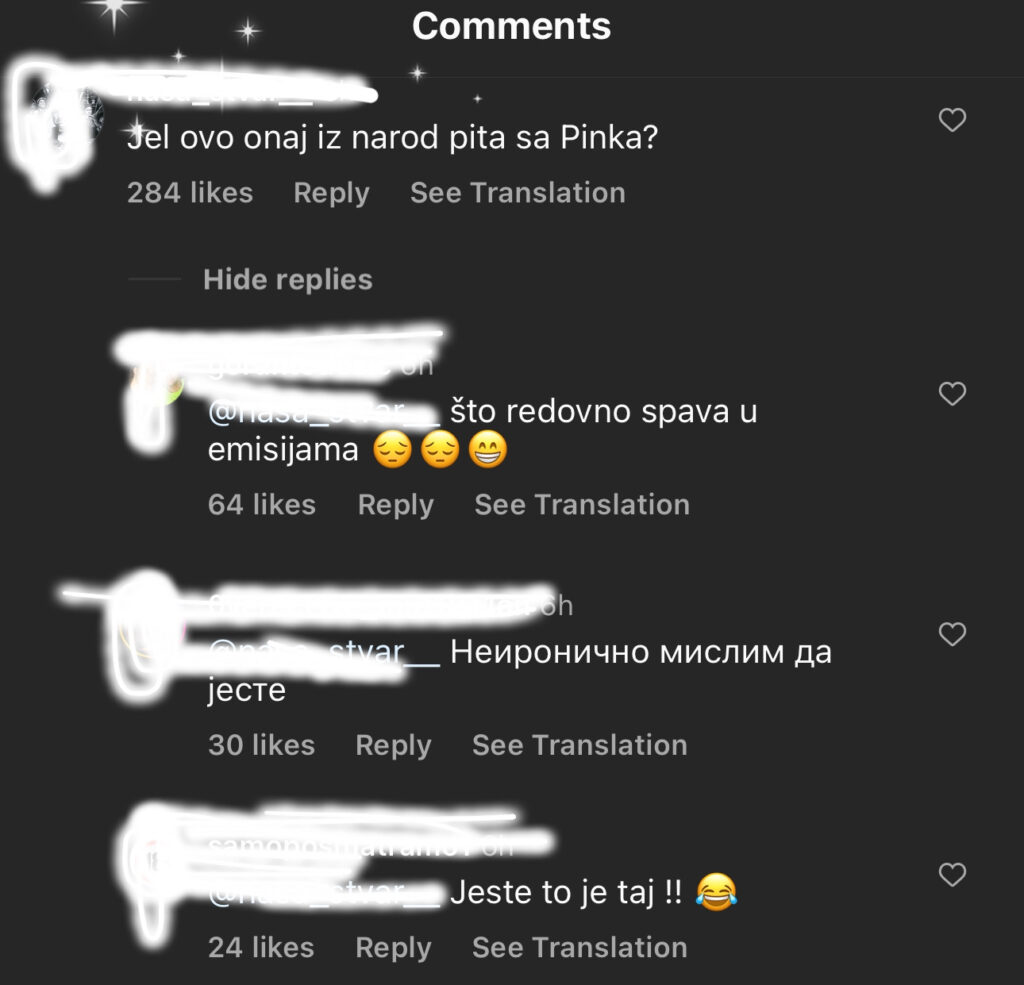This screenshot has width=1024, height=985.
Task: View the 64 likes list
Action: tap(262, 505)
